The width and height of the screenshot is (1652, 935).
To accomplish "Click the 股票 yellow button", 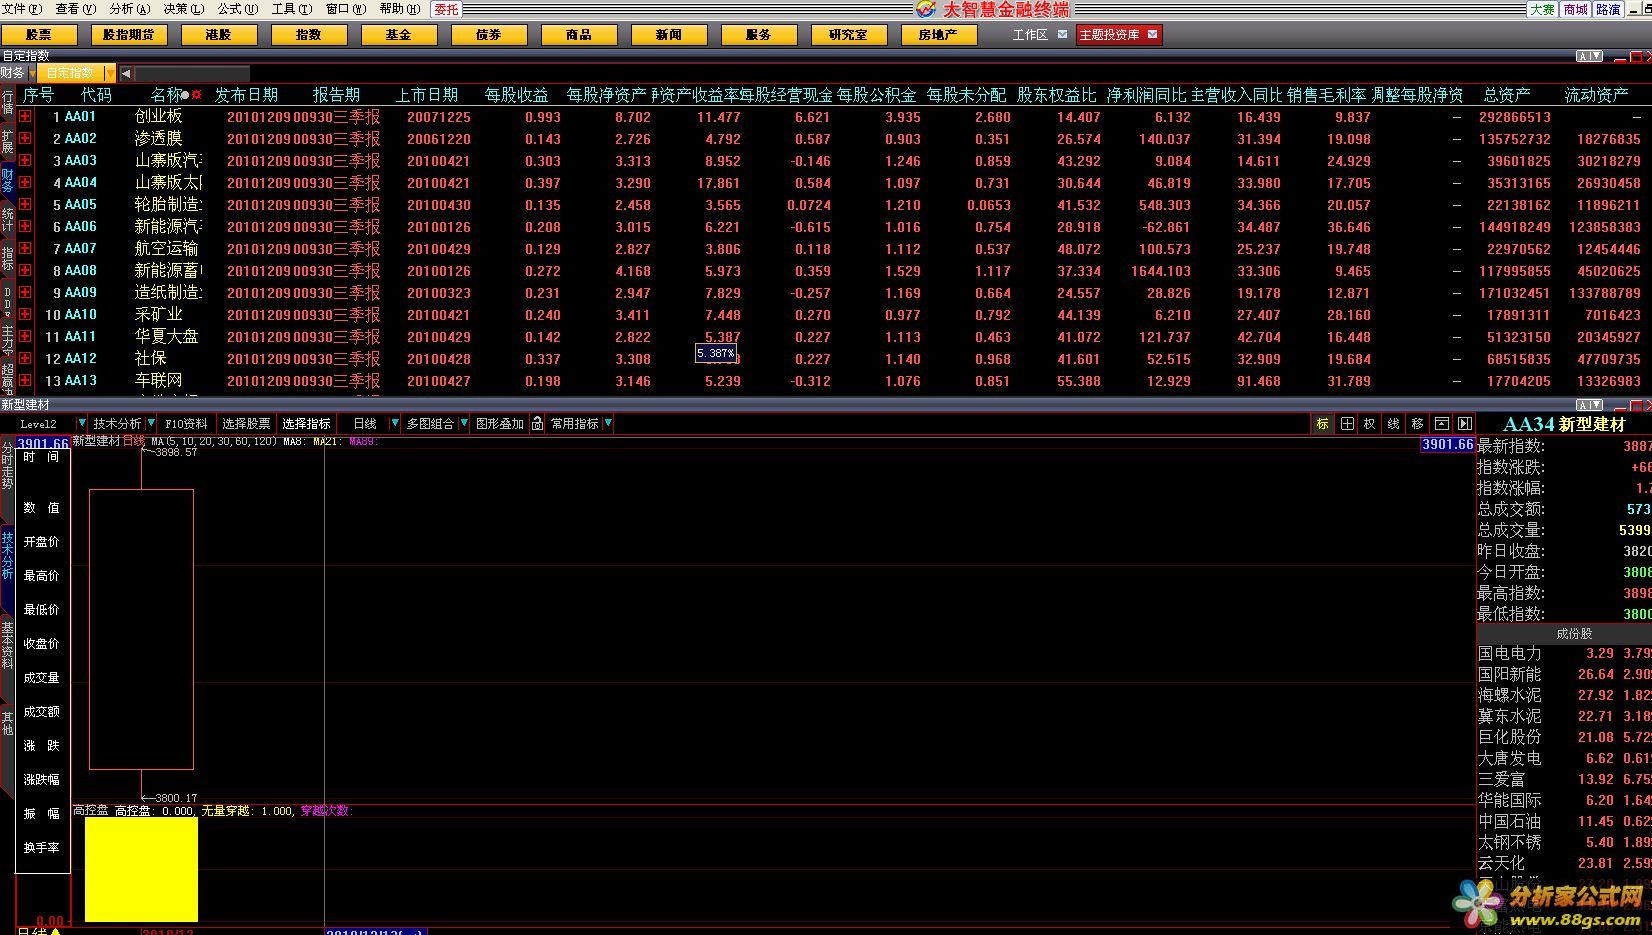I will pyautogui.click(x=39, y=35).
